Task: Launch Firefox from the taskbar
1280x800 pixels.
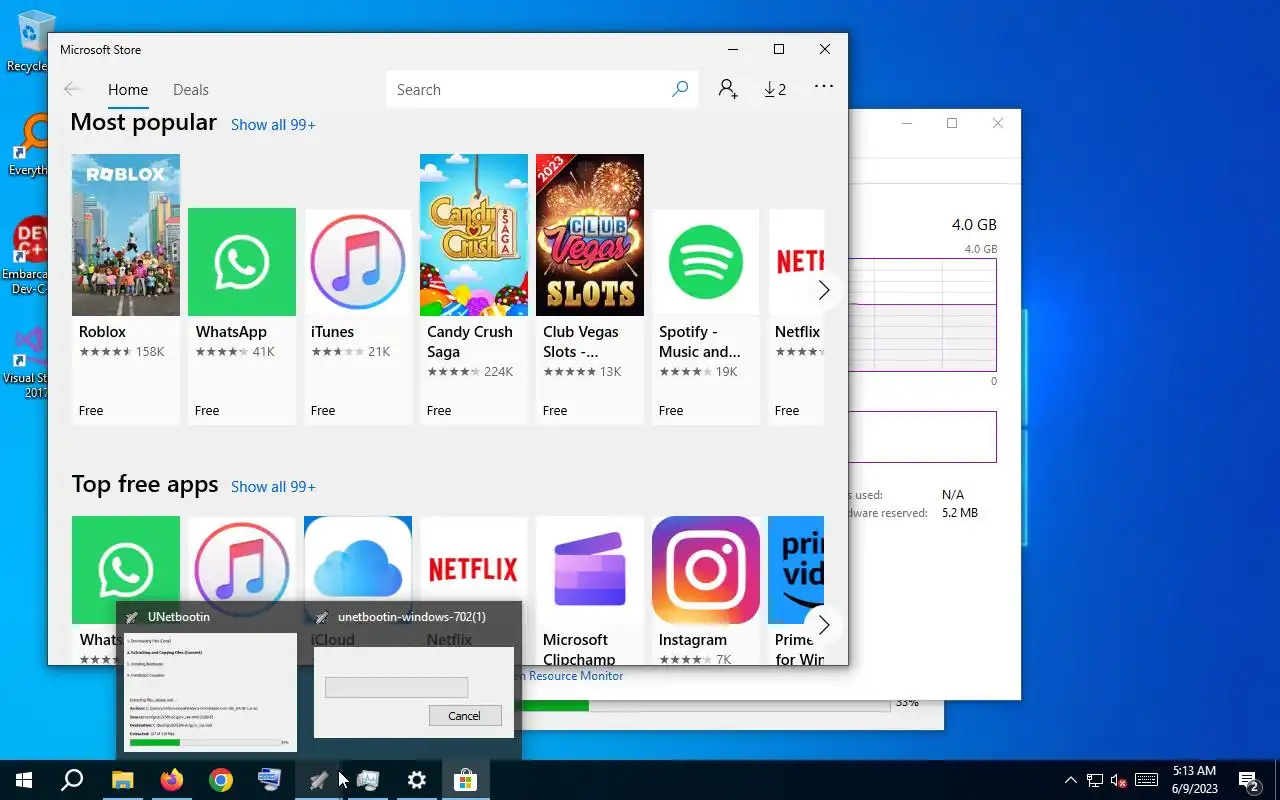Action: coord(172,780)
